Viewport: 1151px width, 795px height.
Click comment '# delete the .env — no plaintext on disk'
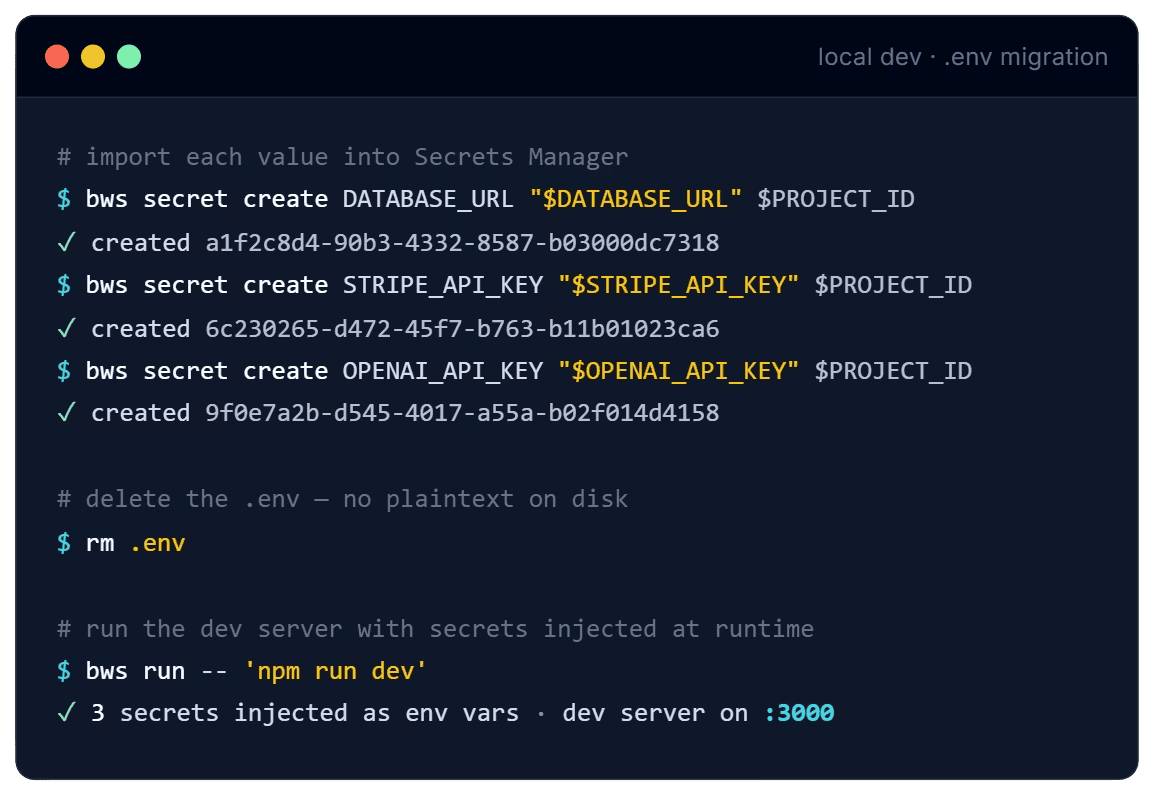click(343, 499)
